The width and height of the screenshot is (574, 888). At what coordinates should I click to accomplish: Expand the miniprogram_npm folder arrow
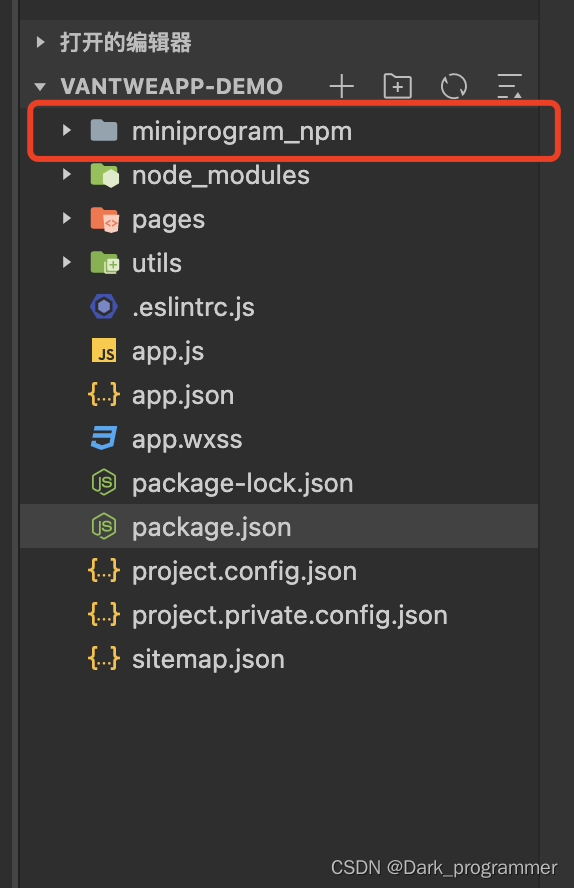[x=67, y=131]
